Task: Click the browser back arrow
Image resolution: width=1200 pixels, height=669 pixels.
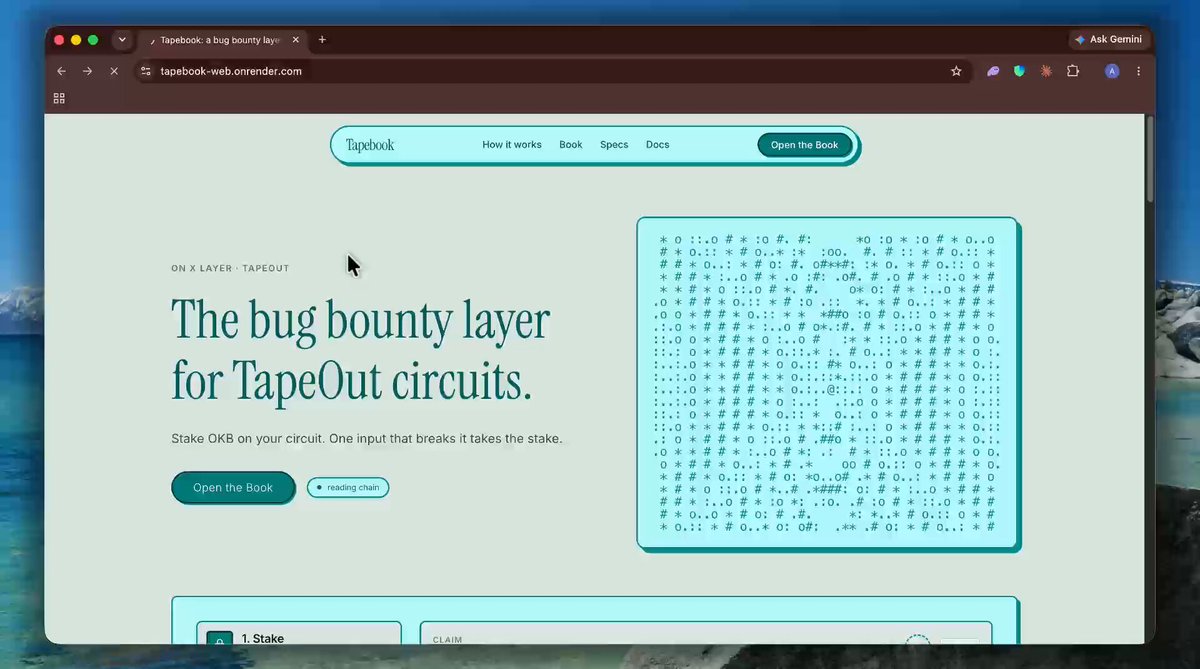Action: [x=61, y=71]
